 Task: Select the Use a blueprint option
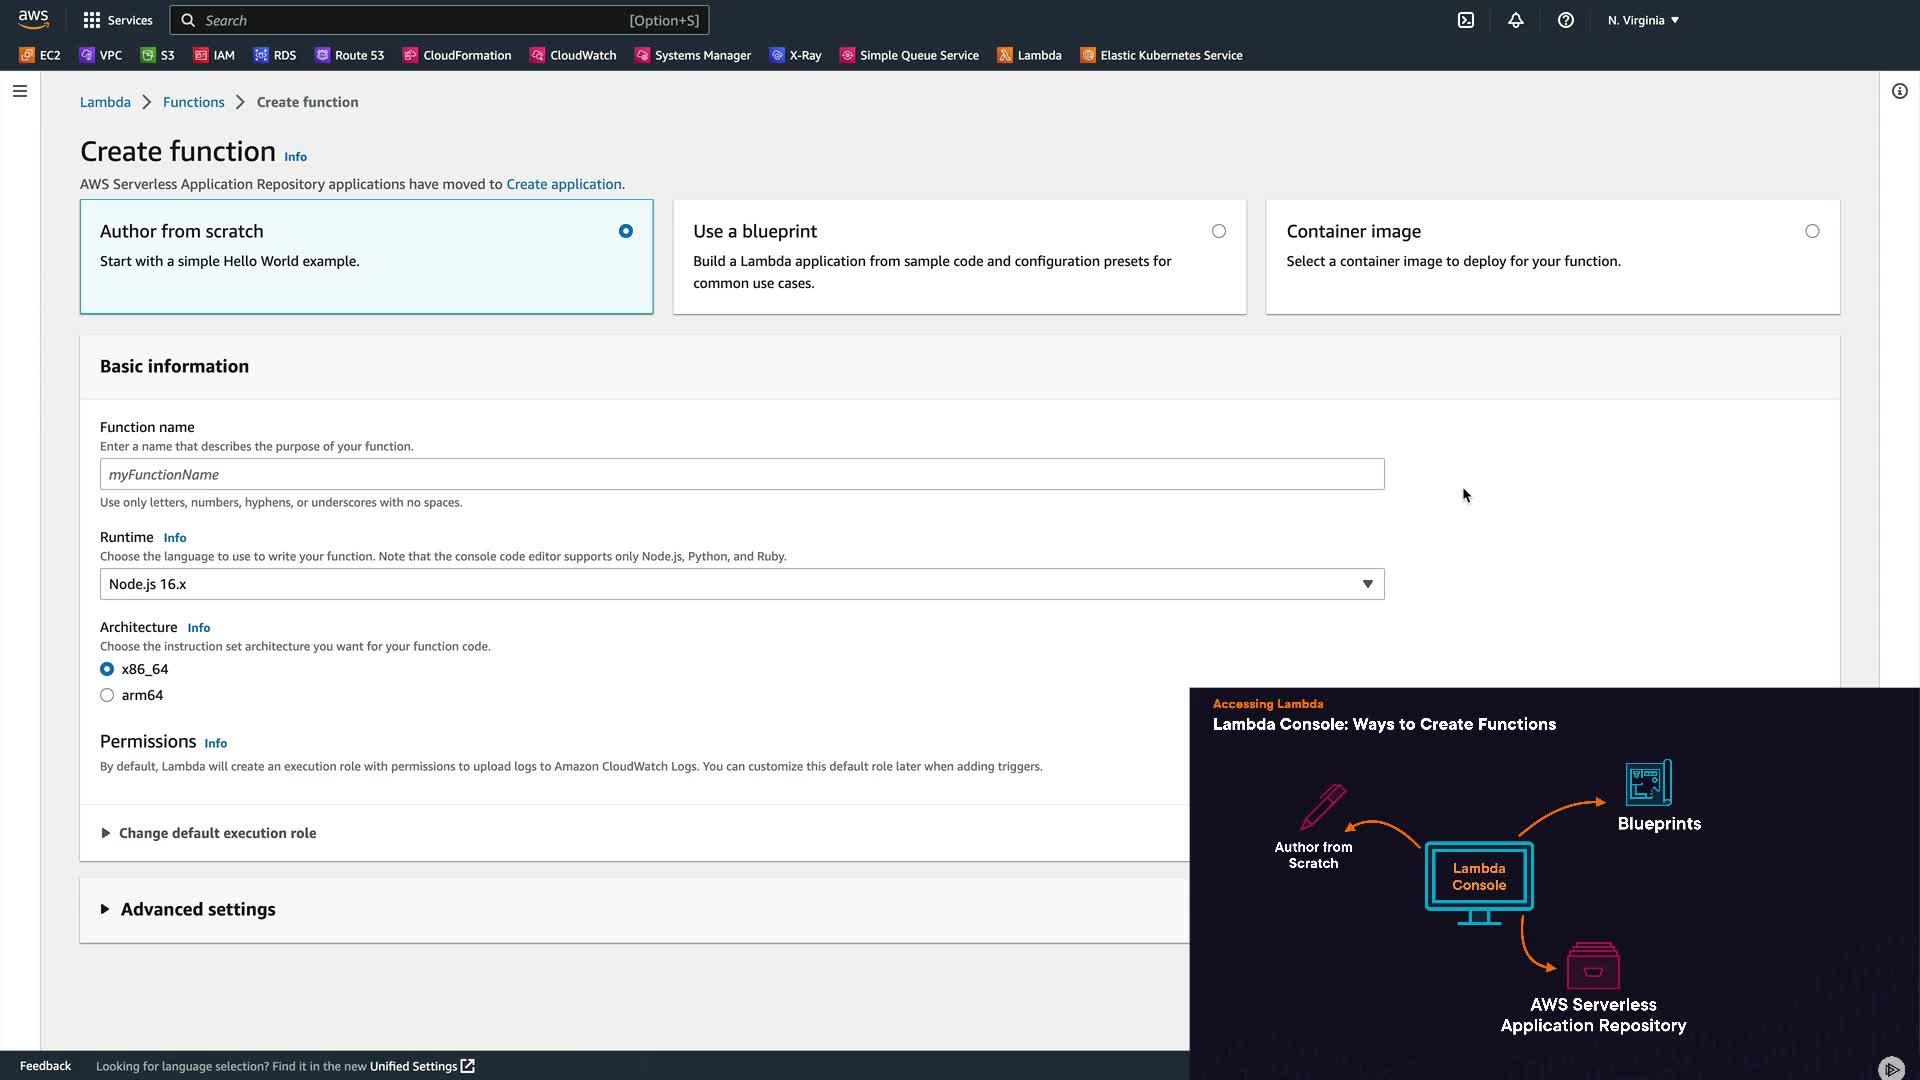(1218, 231)
